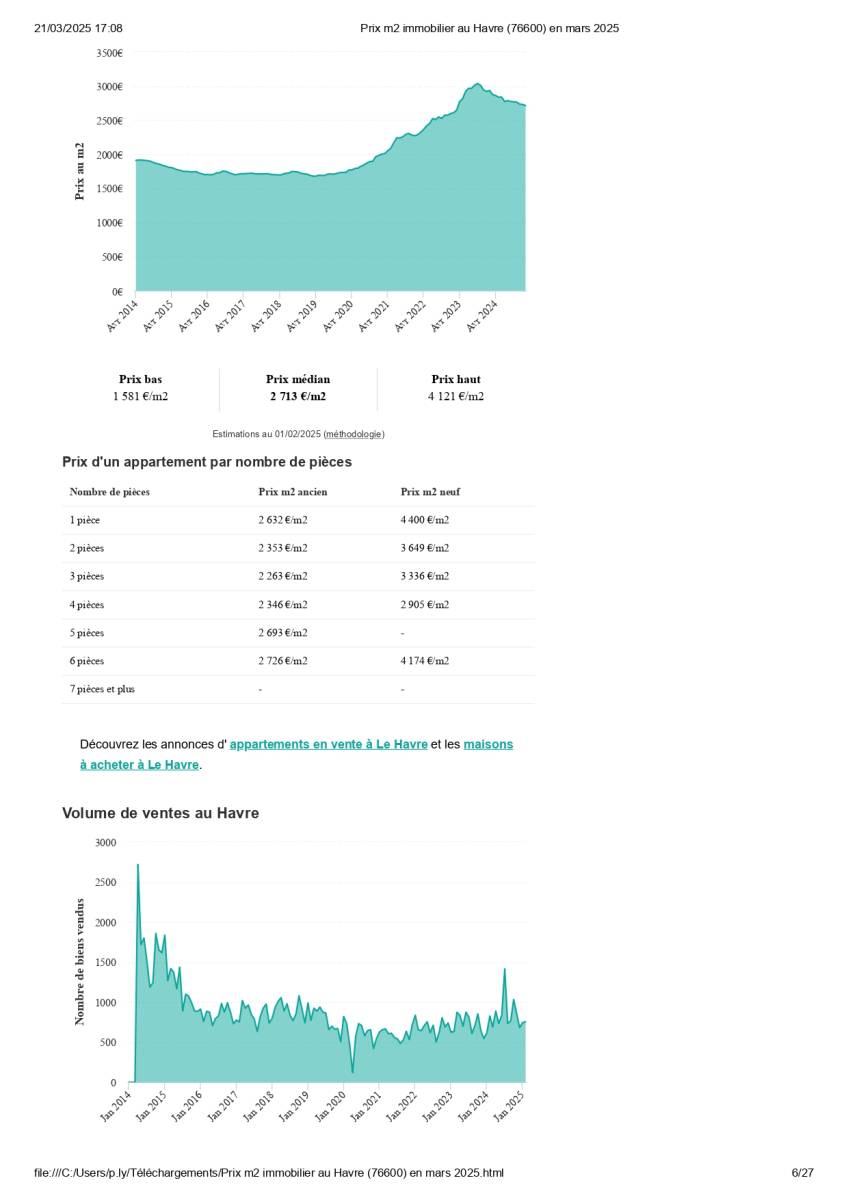Click the 2023 peak on the price chart
Viewport: 848px width, 1200px height.
click(477, 84)
